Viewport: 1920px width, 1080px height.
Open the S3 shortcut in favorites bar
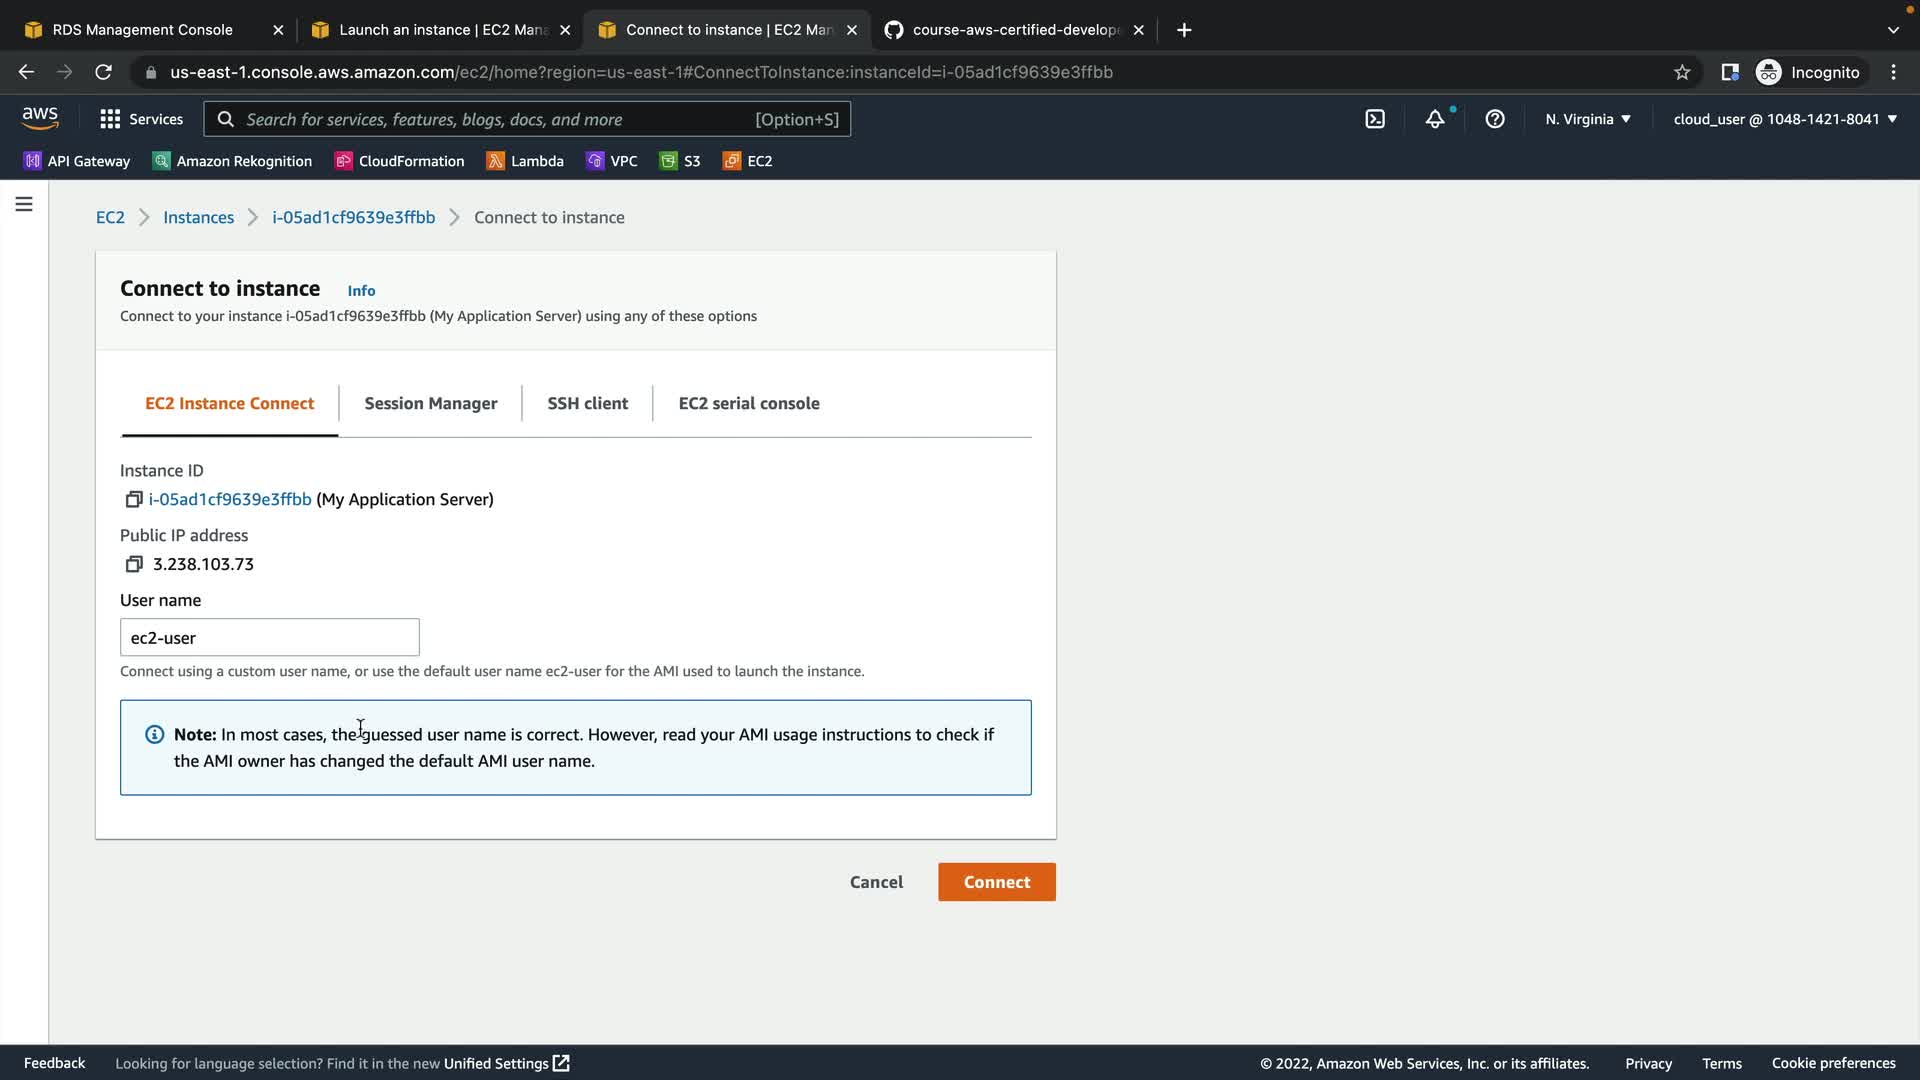tap(680, 161)
